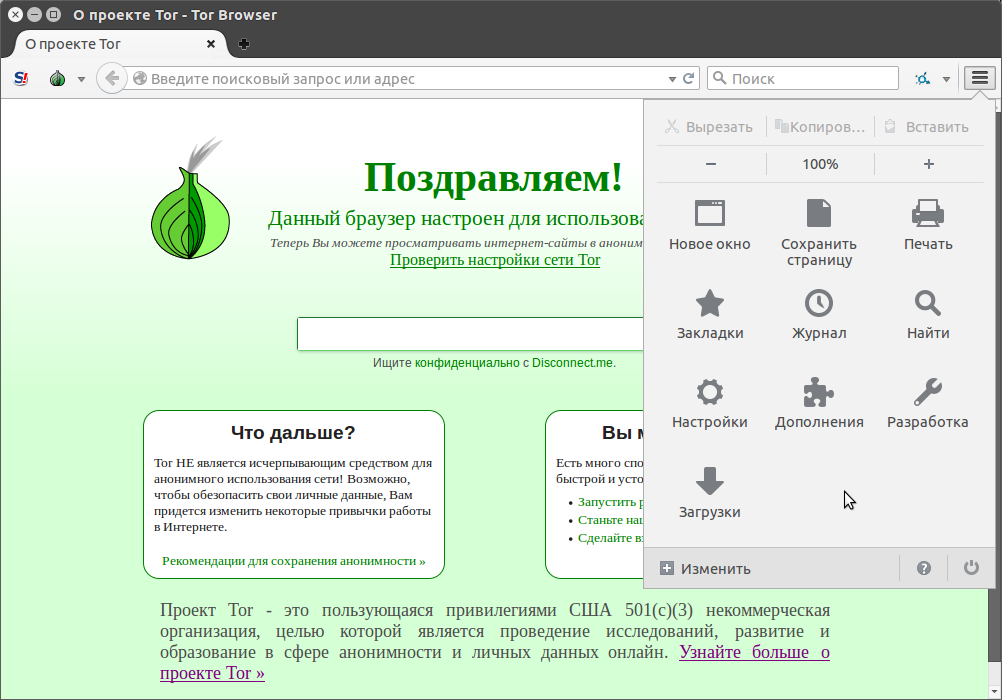This screenshot has height=700, width=1002.
Task: Reload the page with refresh icon
Action: [688, 79]
